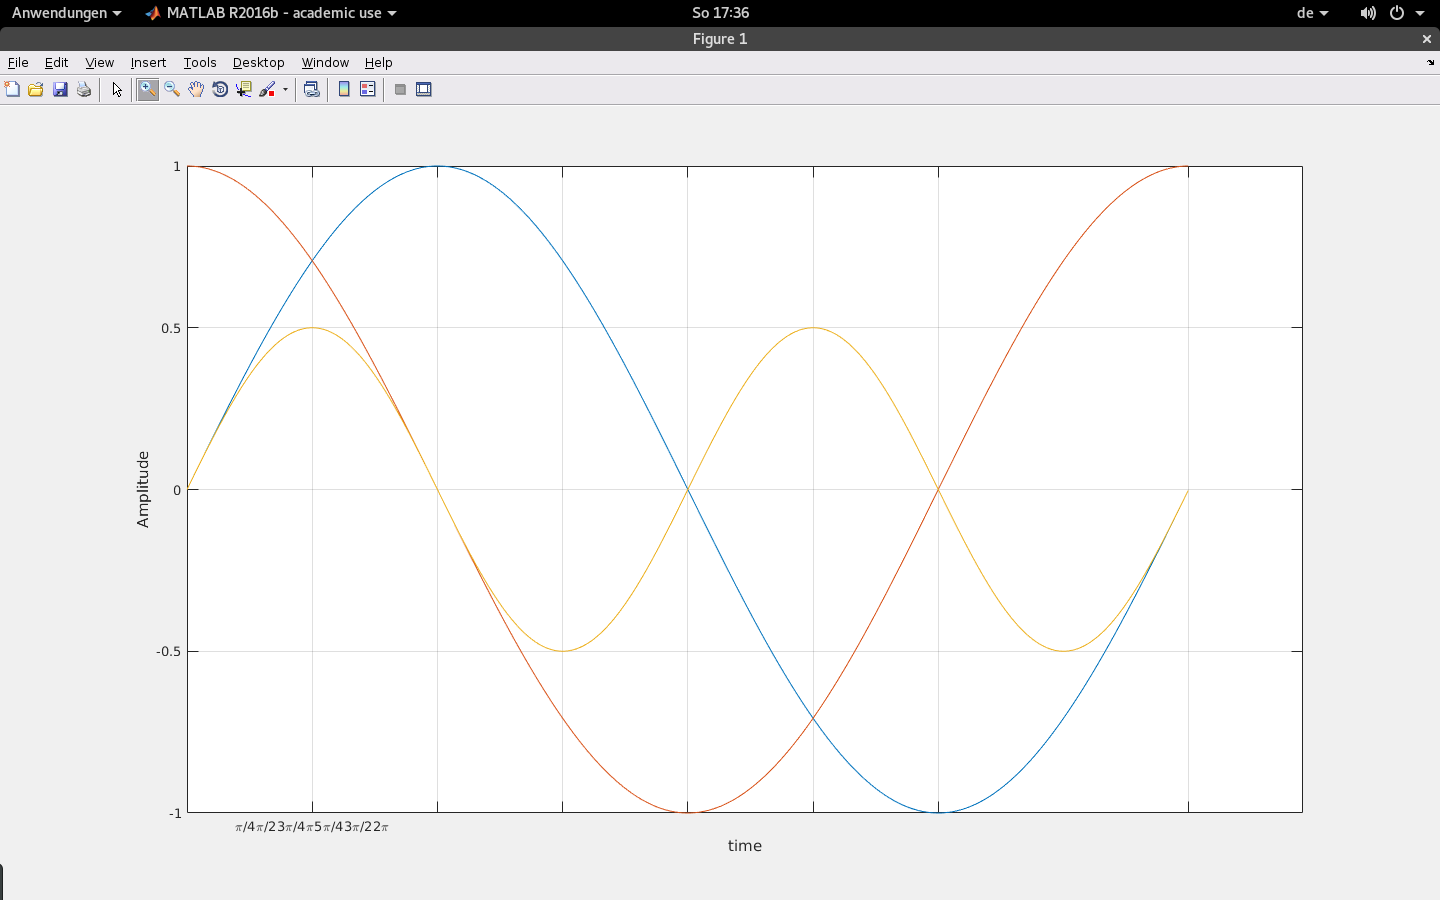Open a file with the folder icon

(36, 89)
